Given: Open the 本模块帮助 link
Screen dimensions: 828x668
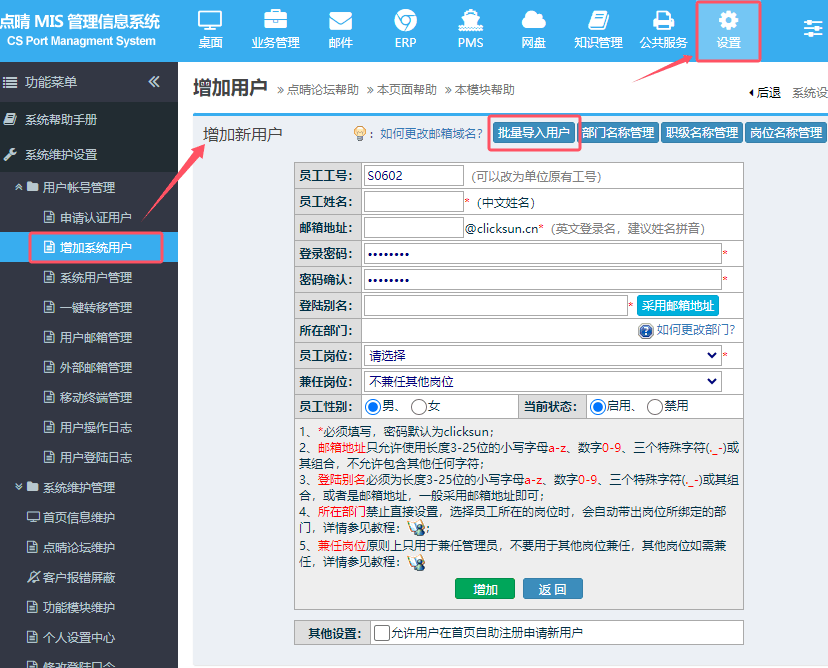Looking at the screenshot, I should (484, 90).
